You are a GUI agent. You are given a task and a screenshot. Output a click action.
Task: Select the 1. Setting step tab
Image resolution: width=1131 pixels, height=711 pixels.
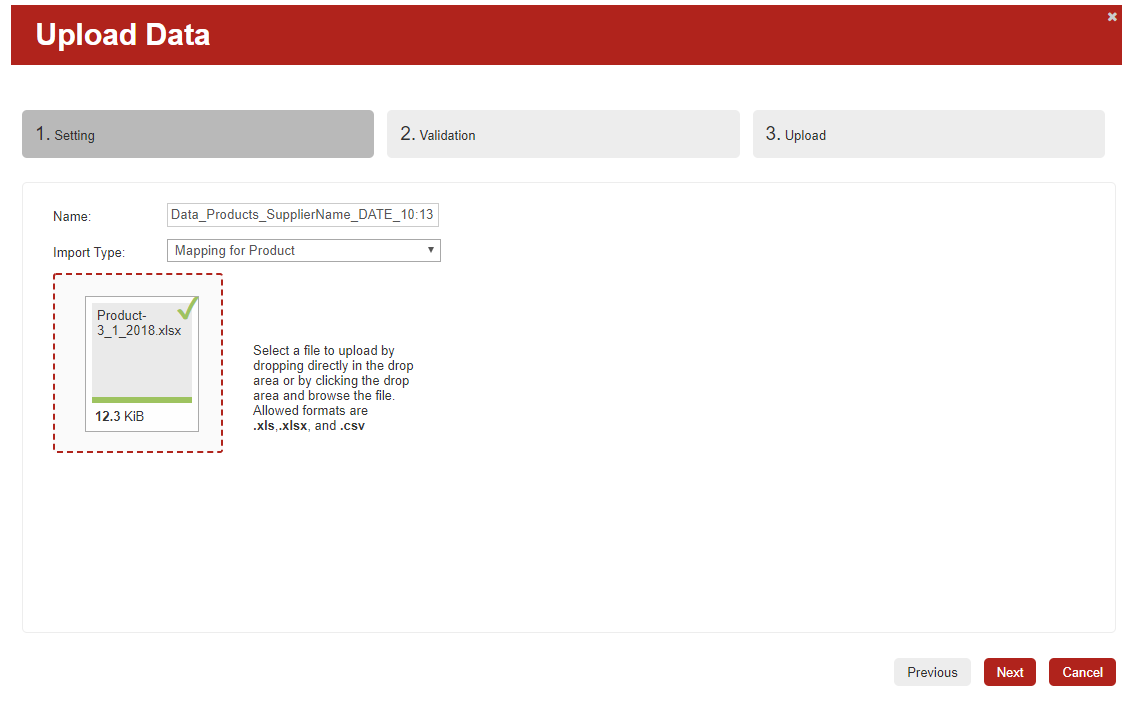click(198, 134)
